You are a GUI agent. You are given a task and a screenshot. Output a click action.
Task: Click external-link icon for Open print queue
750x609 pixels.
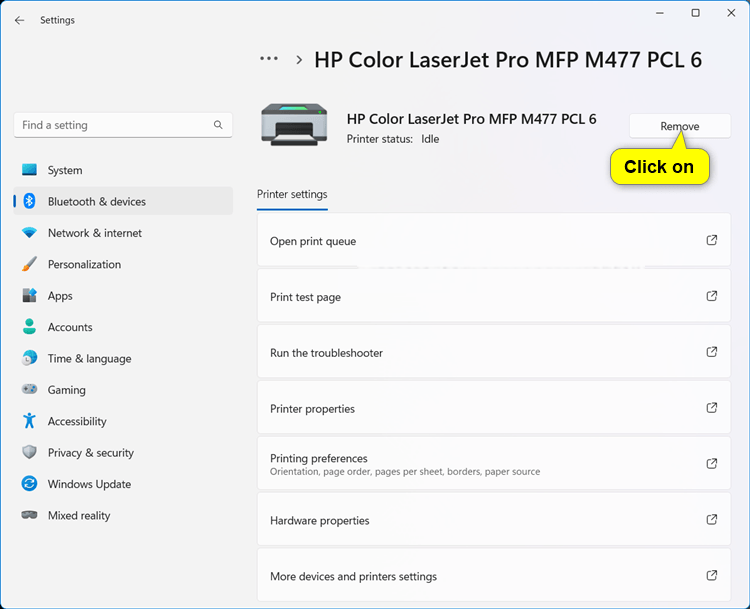[x=712, y=240]
